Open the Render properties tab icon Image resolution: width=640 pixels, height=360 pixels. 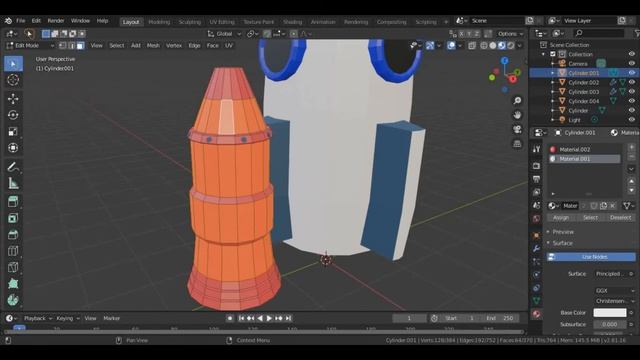coord(536,166)
